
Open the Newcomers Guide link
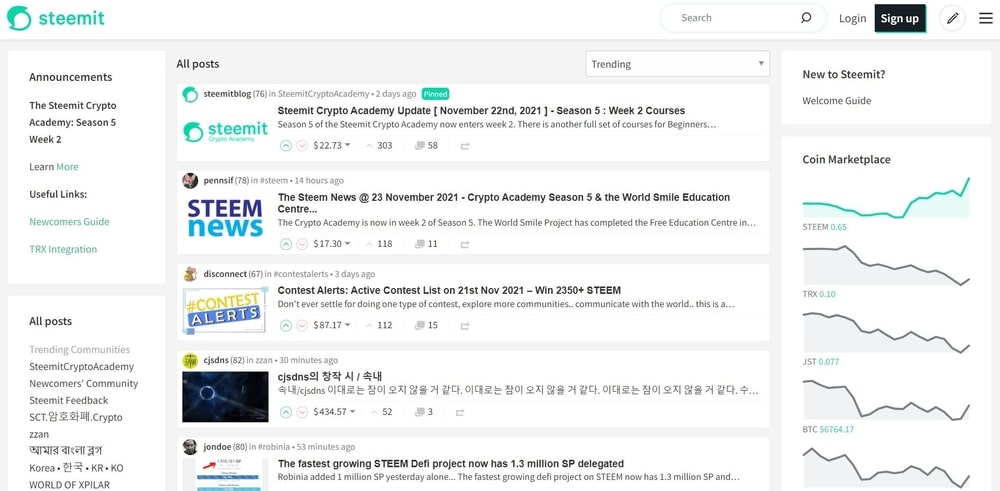pyautogui.click(x=70, y=222)
